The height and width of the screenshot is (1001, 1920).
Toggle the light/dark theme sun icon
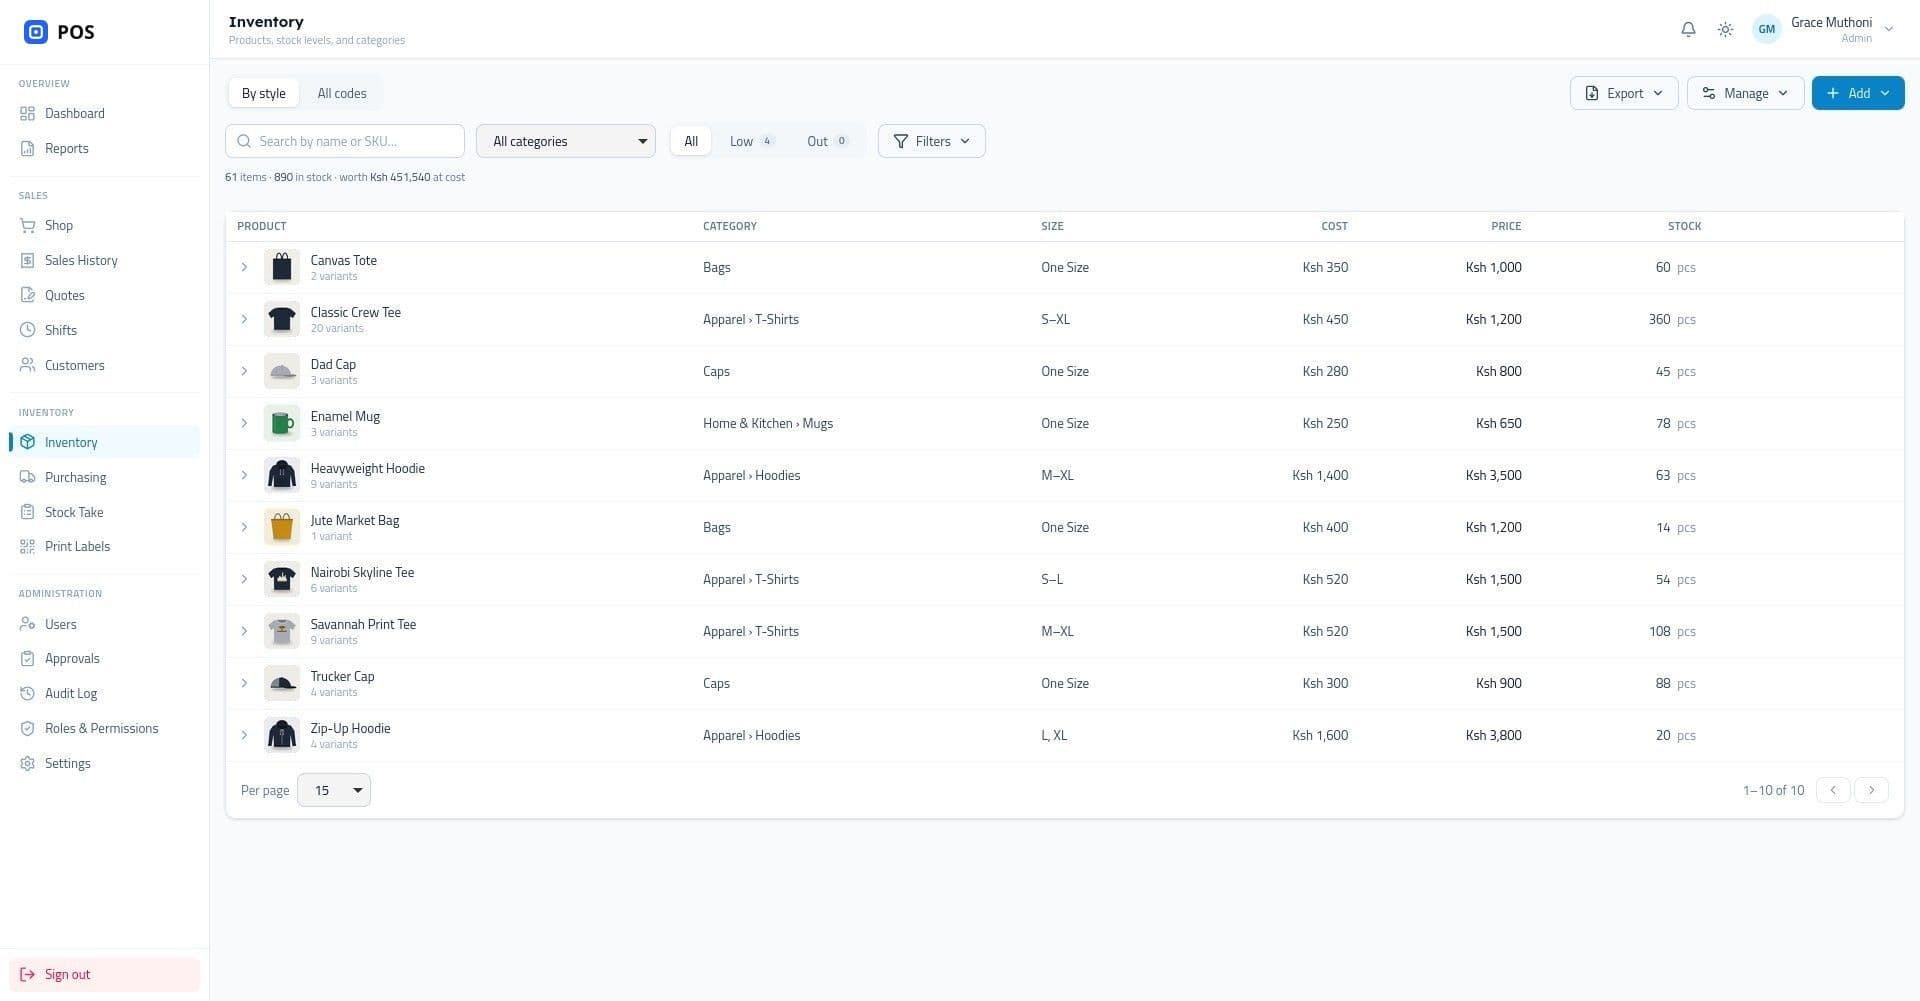(x=1725, y=30)
